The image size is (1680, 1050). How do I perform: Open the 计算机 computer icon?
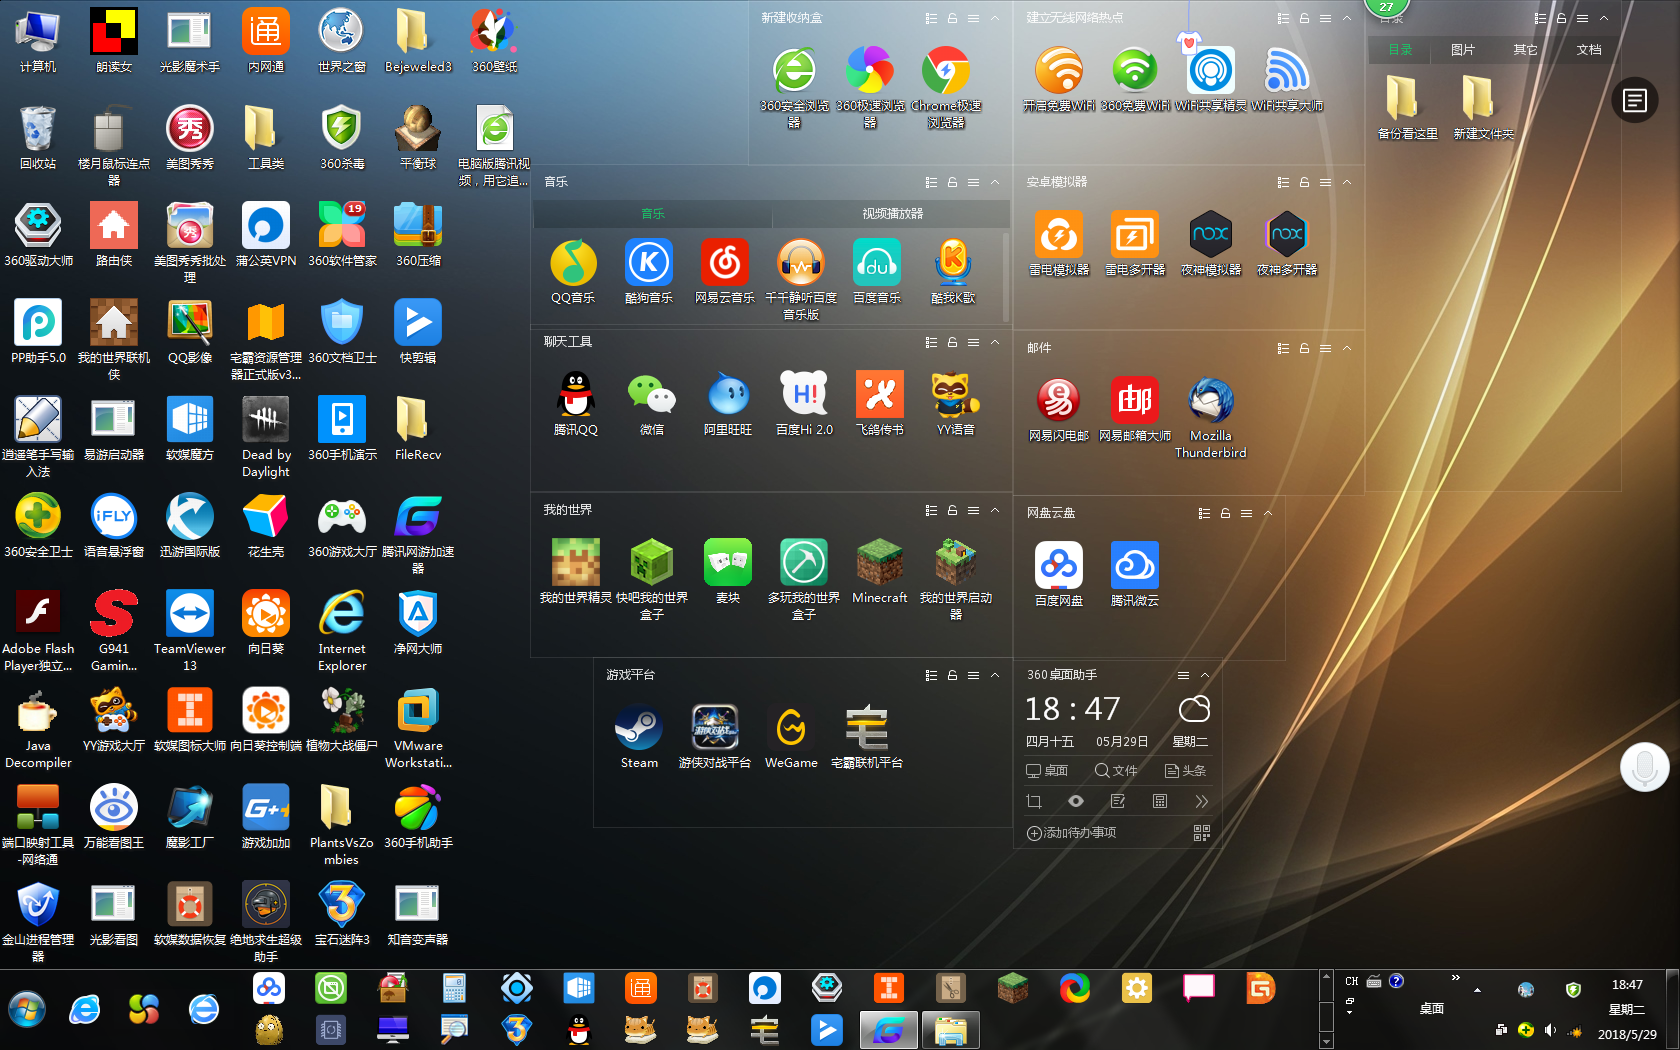click(38, 31)
